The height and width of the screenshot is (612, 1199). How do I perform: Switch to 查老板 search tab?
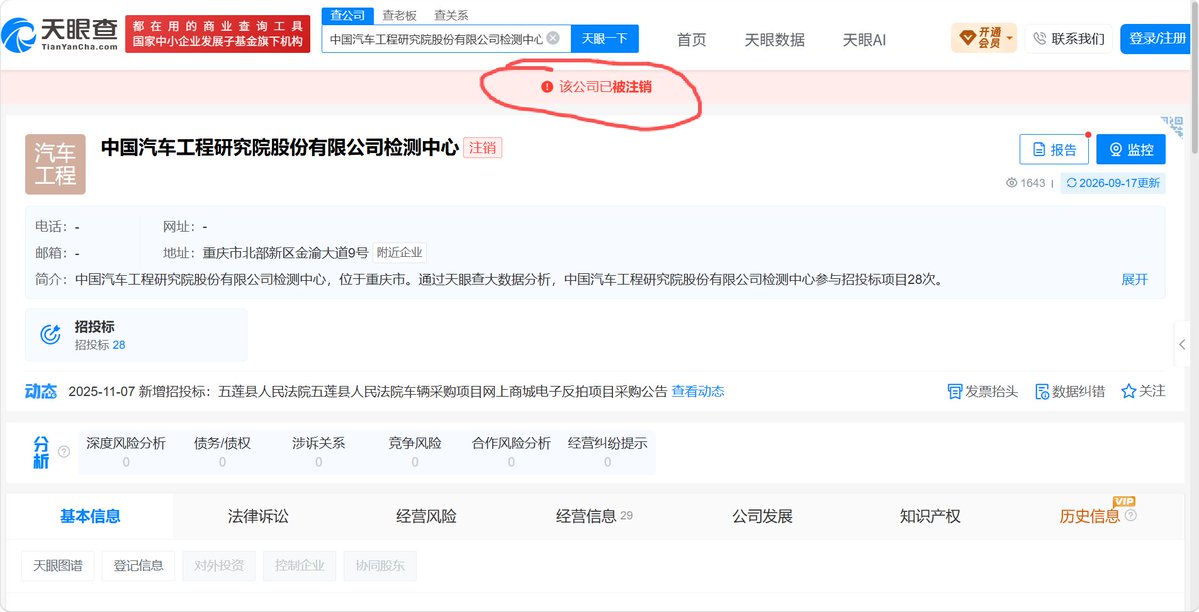(399, 15)
